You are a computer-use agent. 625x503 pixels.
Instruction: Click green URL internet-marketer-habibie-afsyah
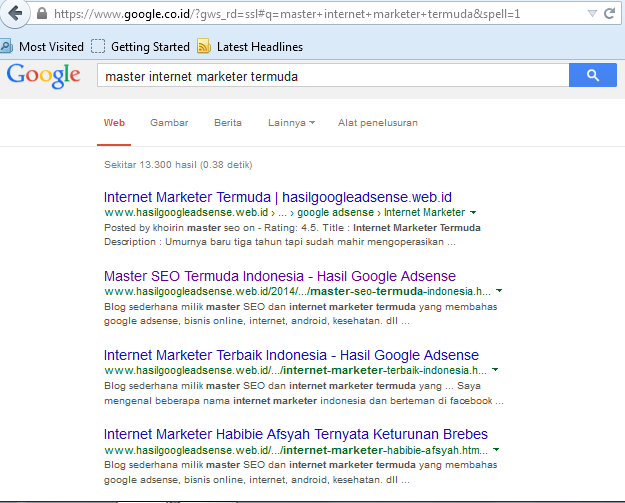coord(296,450)
